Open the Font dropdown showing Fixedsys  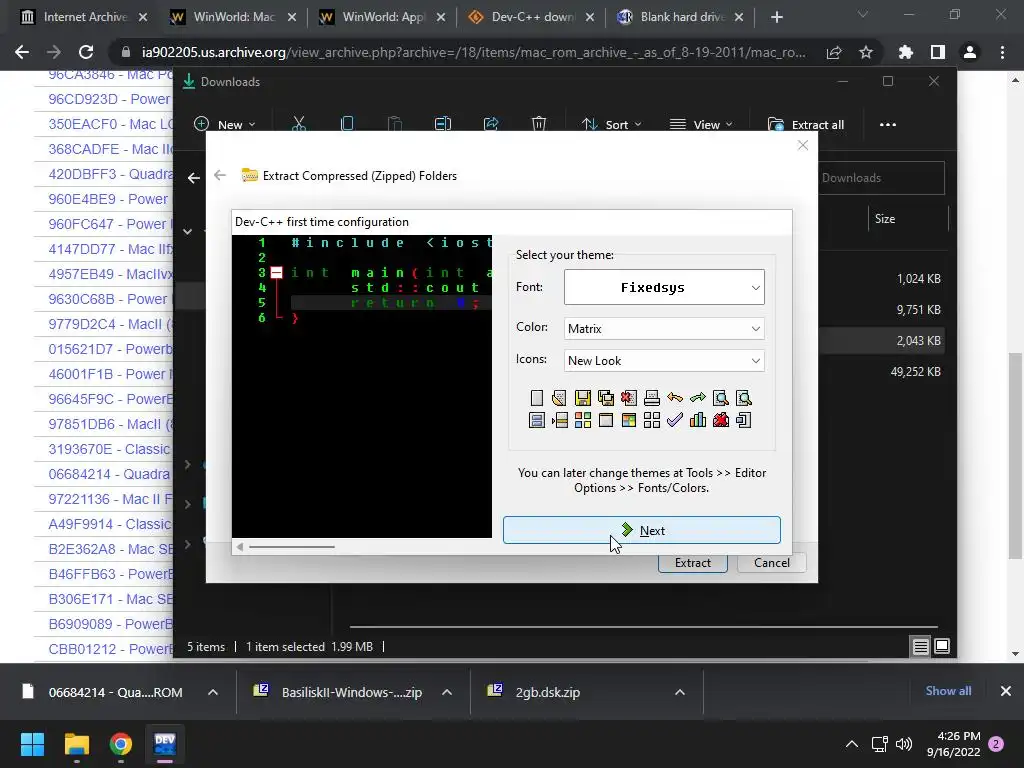pyautogui.click(x=664, y=287)
